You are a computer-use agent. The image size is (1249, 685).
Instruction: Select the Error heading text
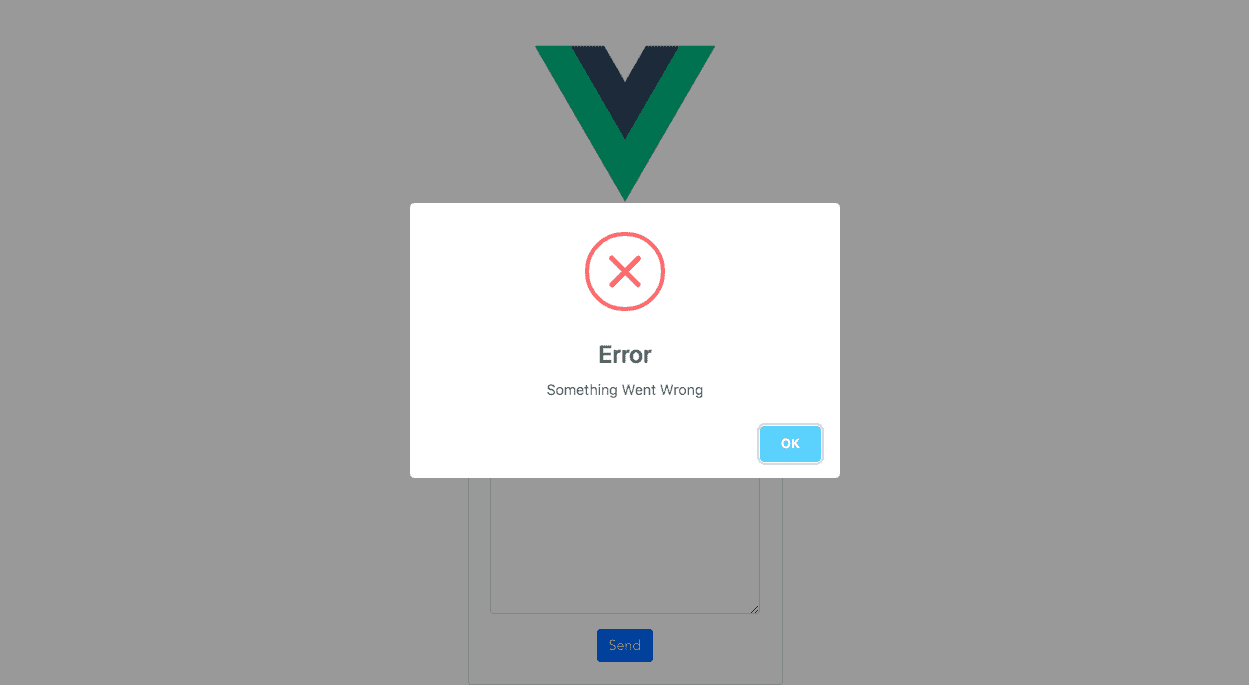click(x=625, y=355)
